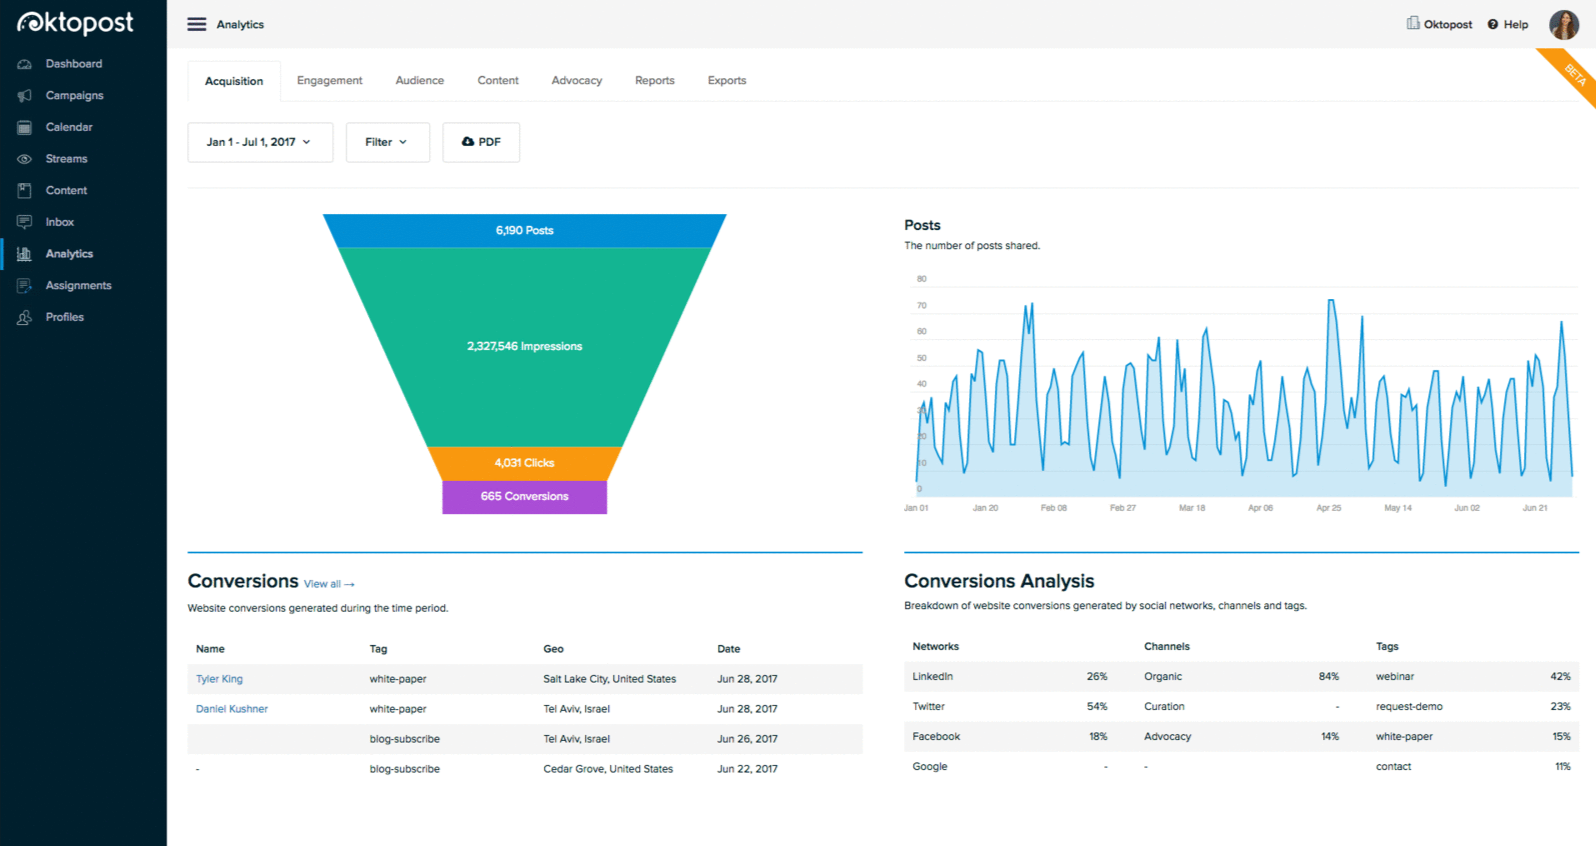Viewport: 1596px width, 846px height.
Task: Click the Cedar Grove, United States cell
Action: point(608,769)
